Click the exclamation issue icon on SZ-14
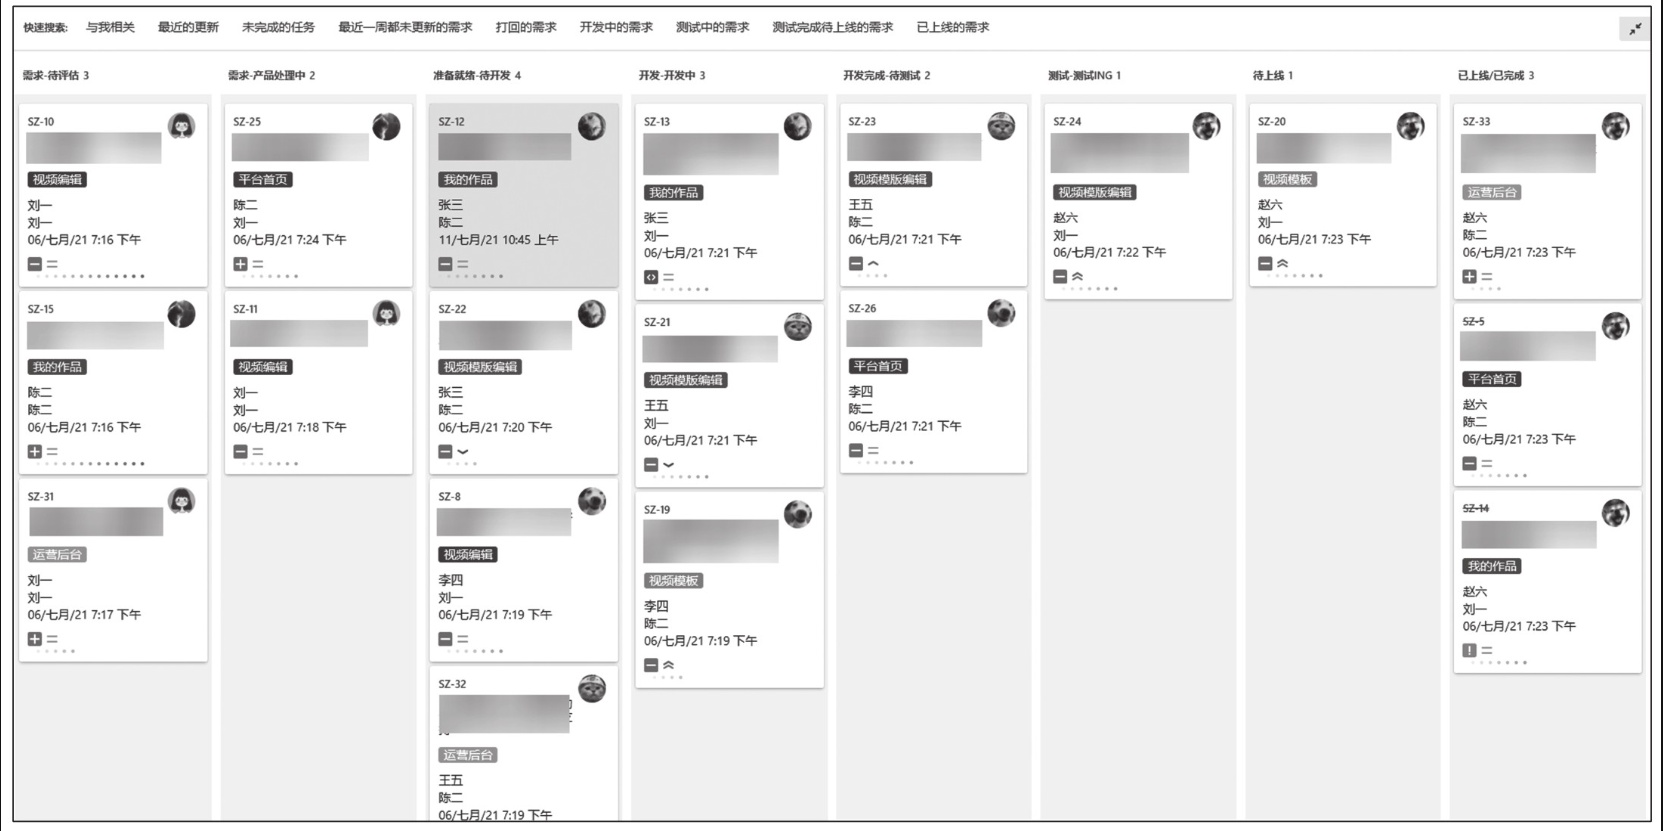1663x831 pixels. (1469, 650)
